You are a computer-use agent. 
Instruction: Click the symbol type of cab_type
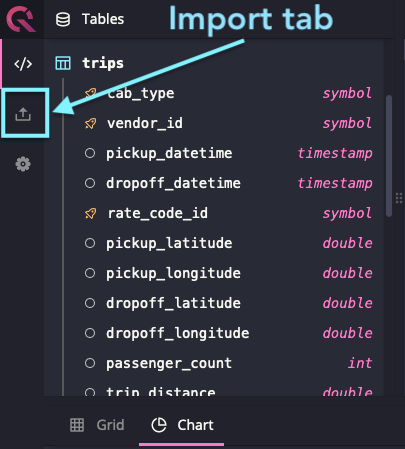[x=347, y=93]
